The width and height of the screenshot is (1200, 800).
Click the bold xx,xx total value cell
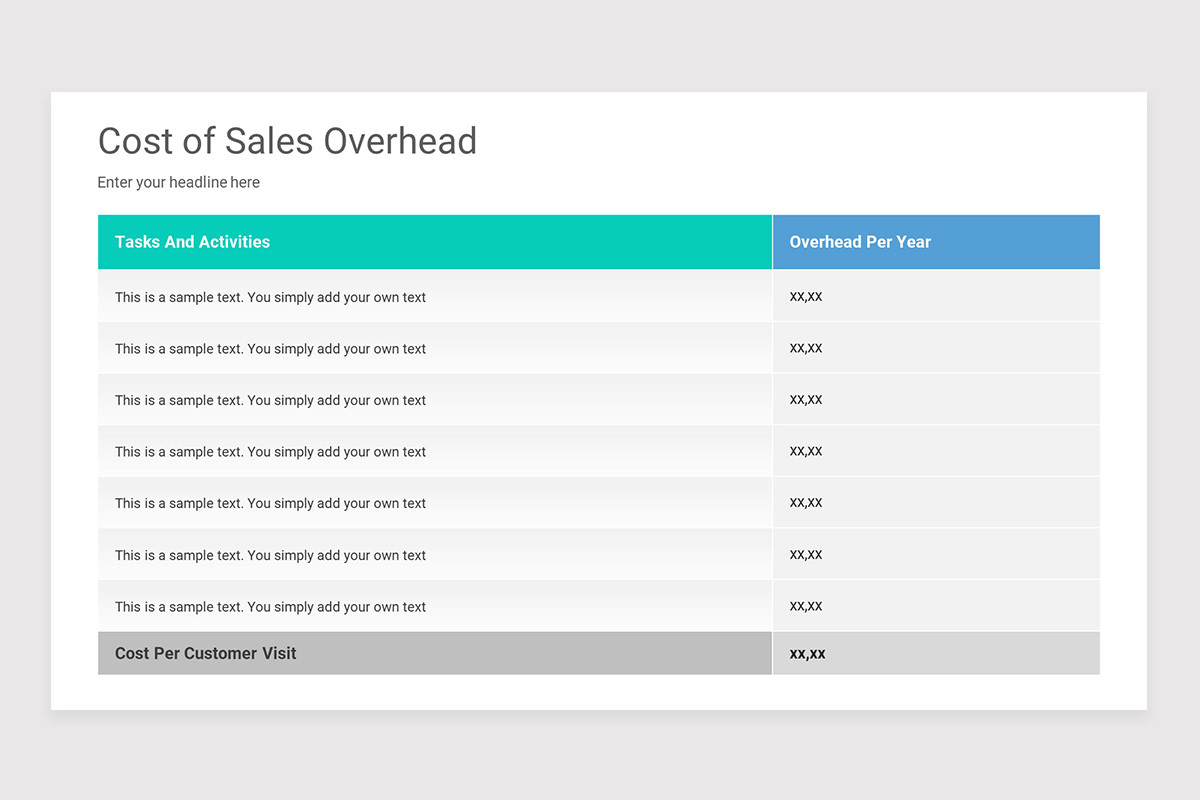coord(805,653)
